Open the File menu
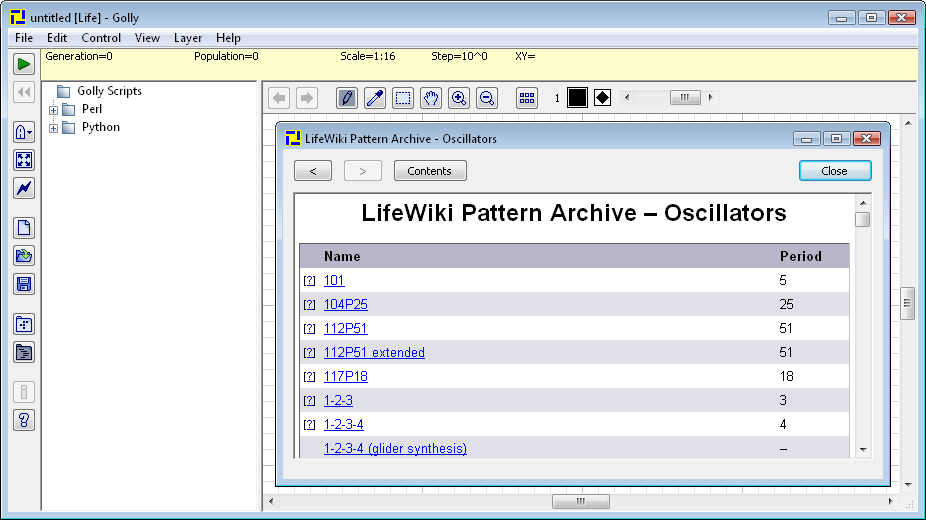 (x=24, y=38)
